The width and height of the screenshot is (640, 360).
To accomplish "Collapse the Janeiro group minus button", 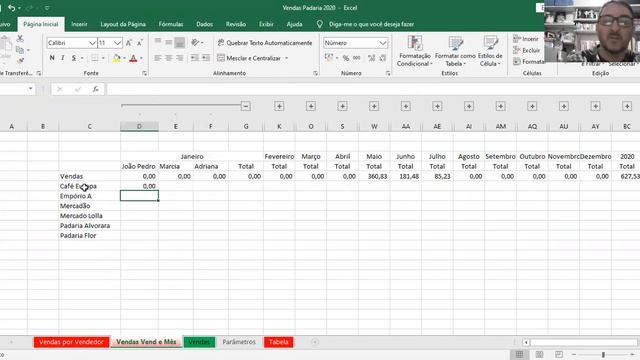I will [246, 106].
